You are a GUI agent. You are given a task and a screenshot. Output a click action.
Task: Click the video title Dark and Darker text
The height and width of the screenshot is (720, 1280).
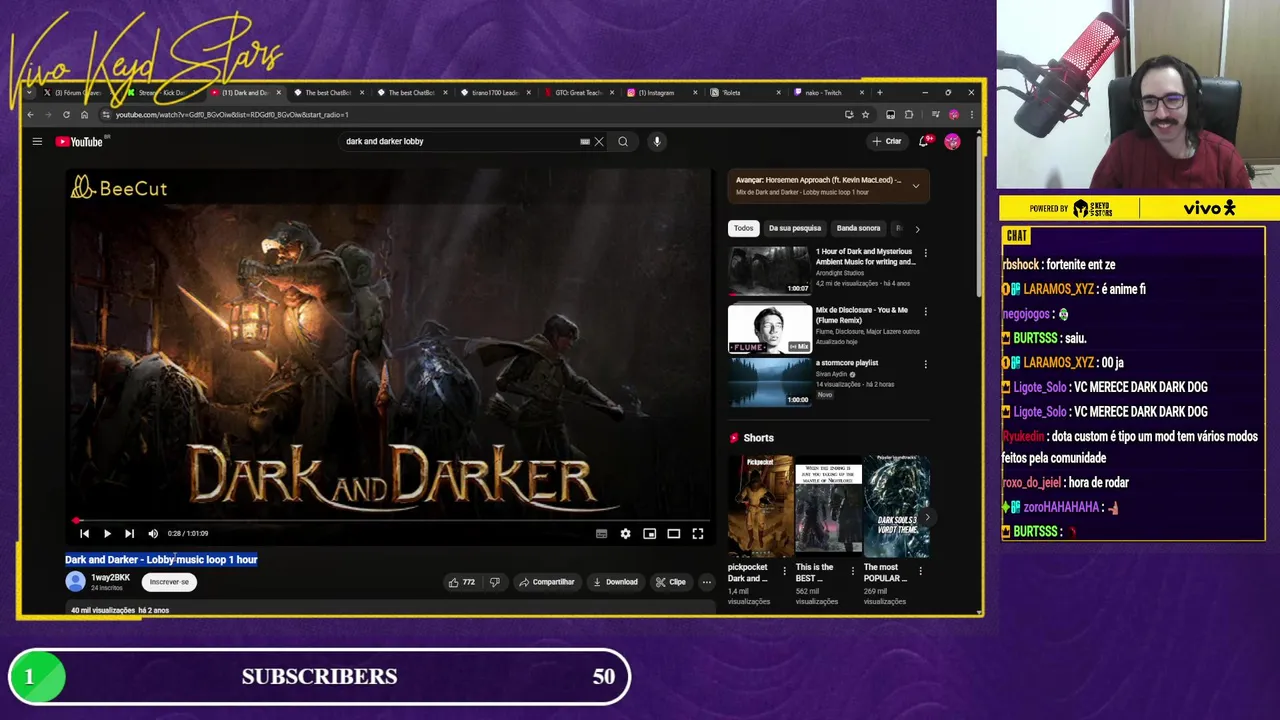click(x=161, y=560)
